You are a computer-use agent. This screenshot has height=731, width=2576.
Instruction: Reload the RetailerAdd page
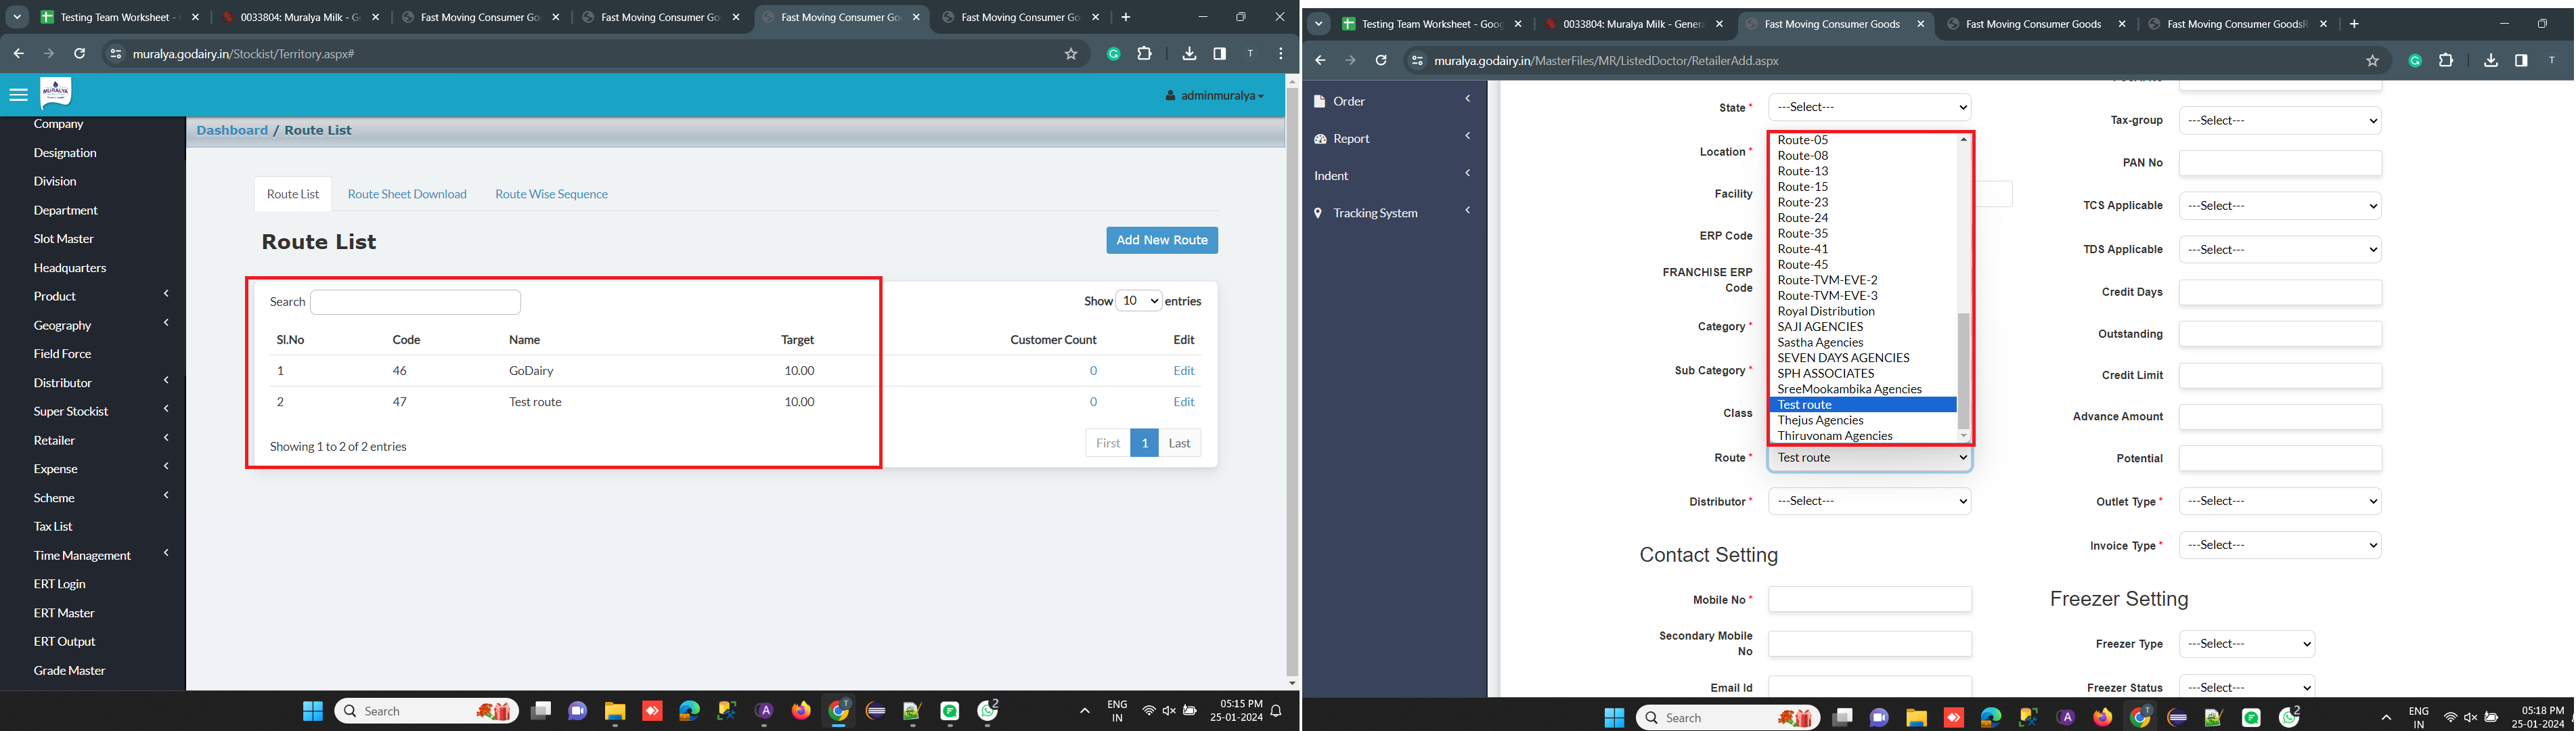1381,61
